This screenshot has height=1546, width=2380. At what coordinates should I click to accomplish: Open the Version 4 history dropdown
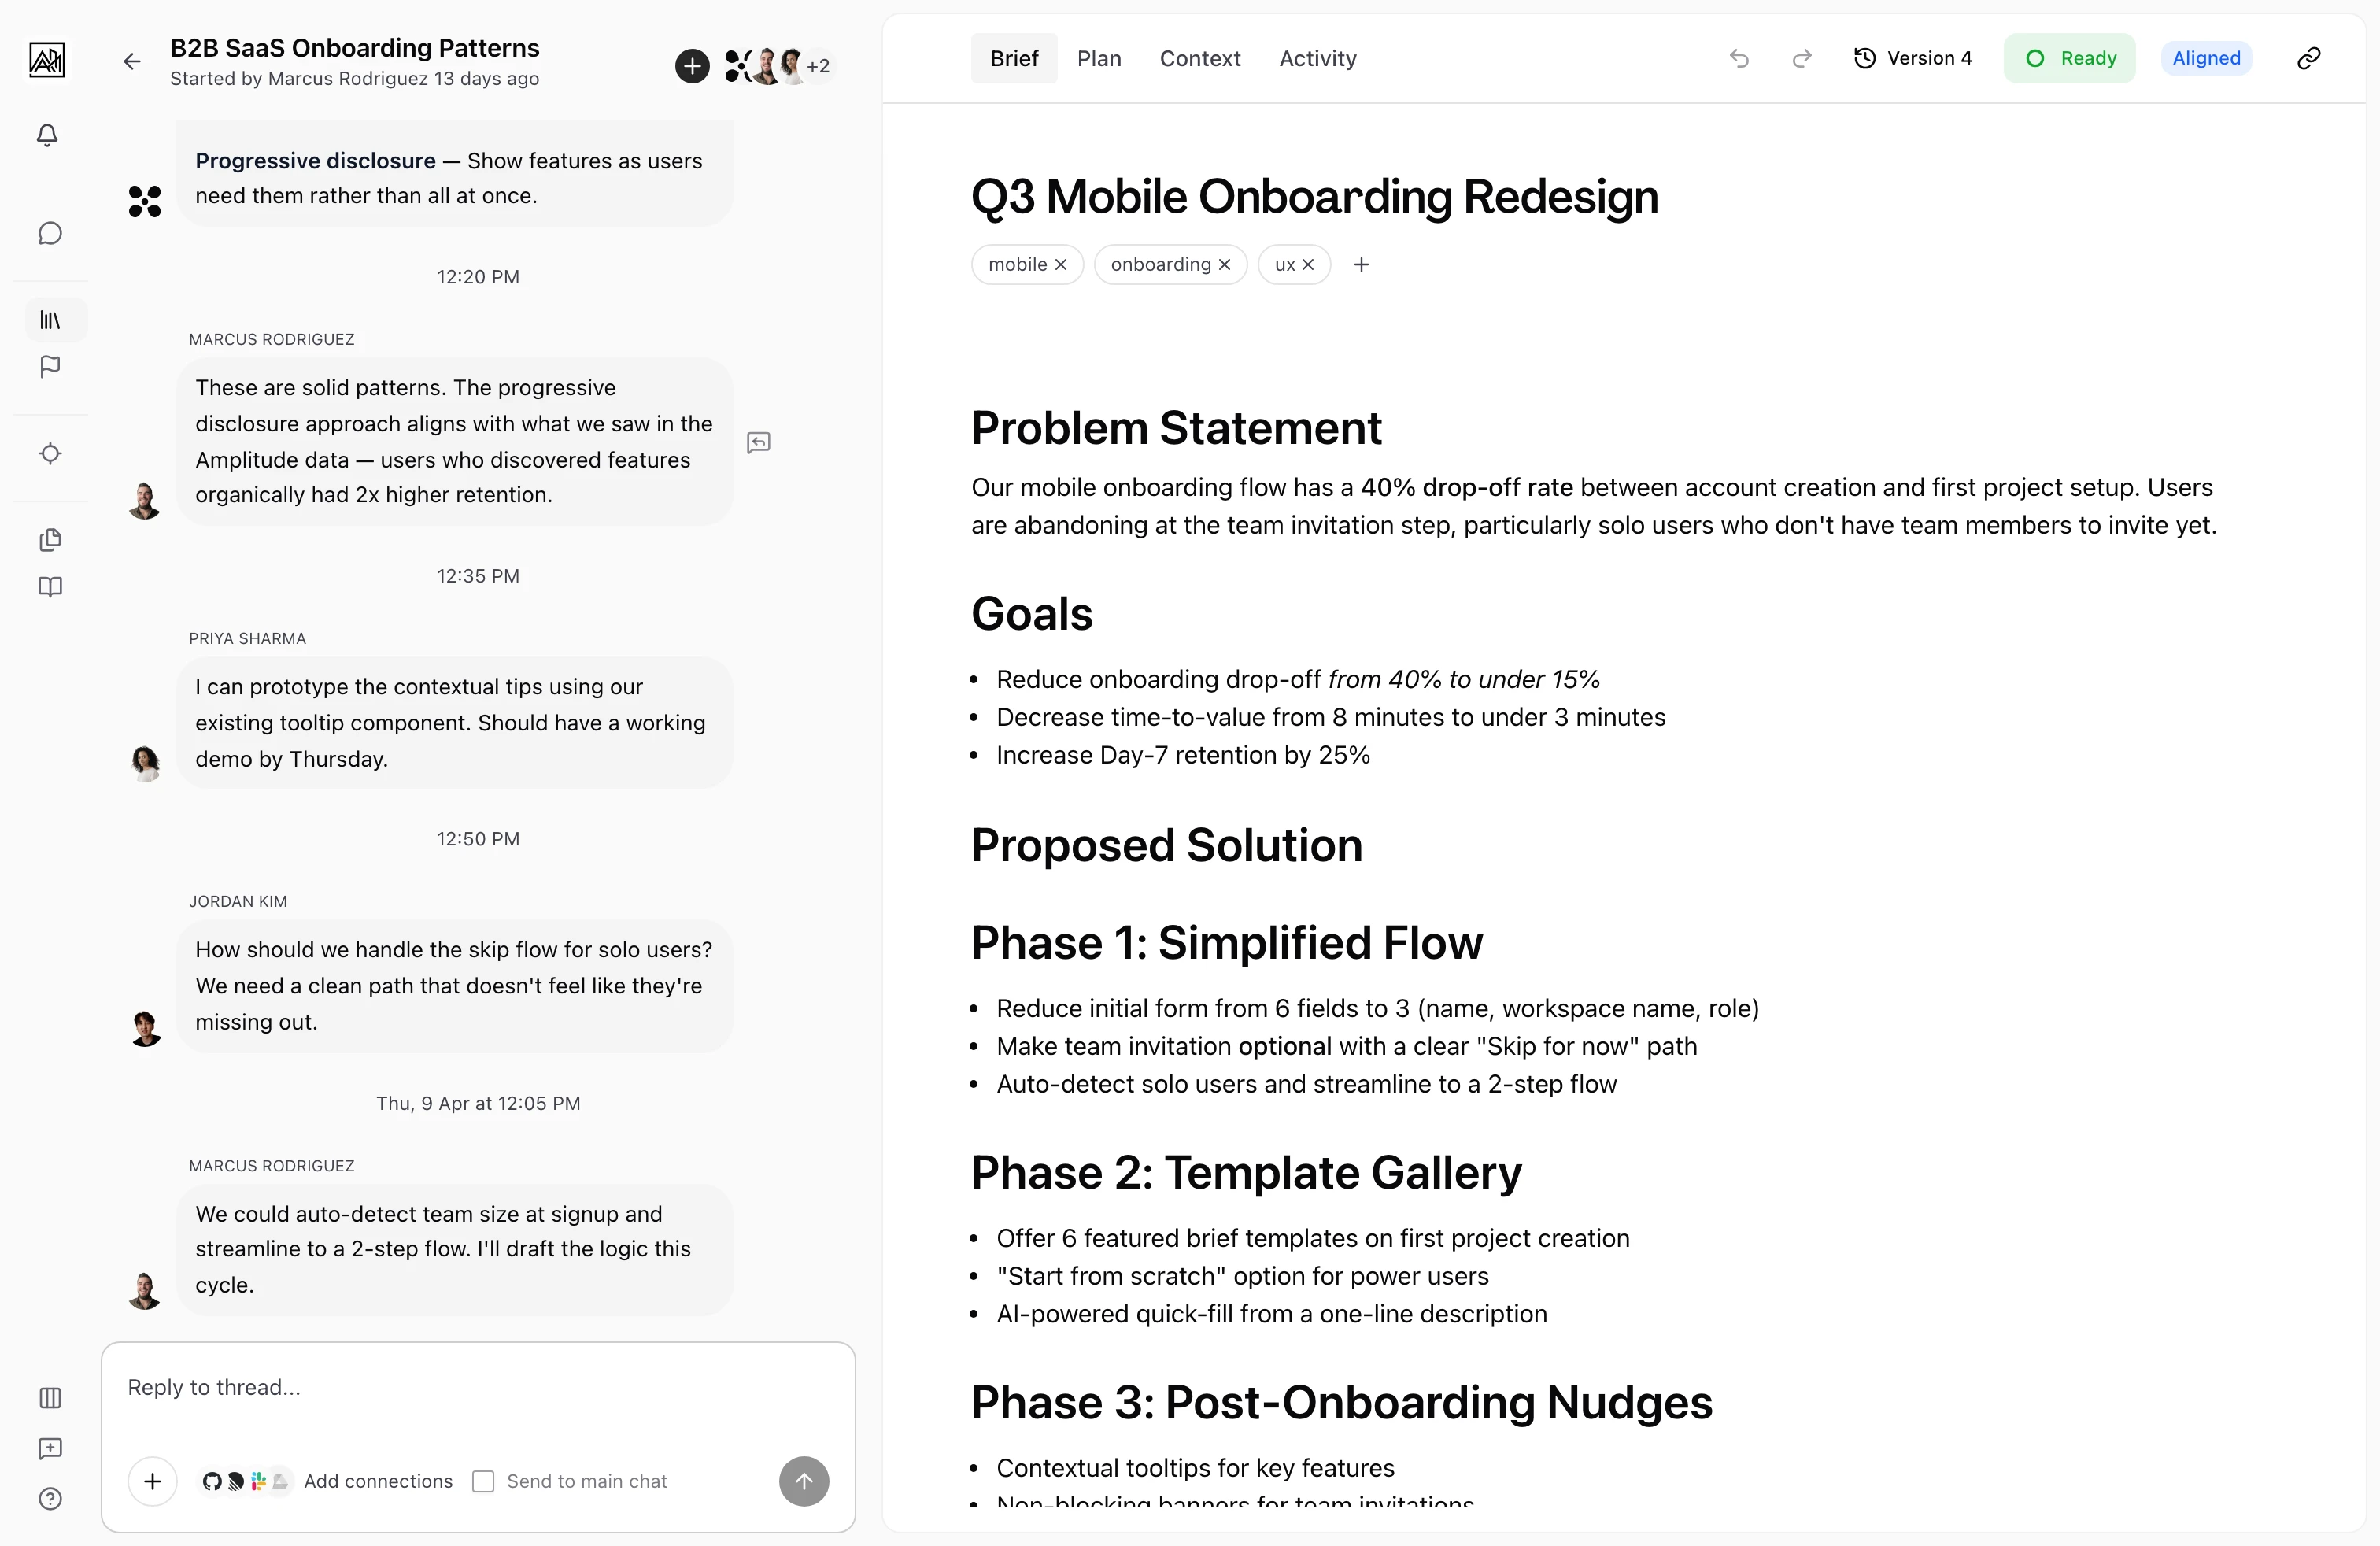pyautogui.click(x=1912, y=58)
